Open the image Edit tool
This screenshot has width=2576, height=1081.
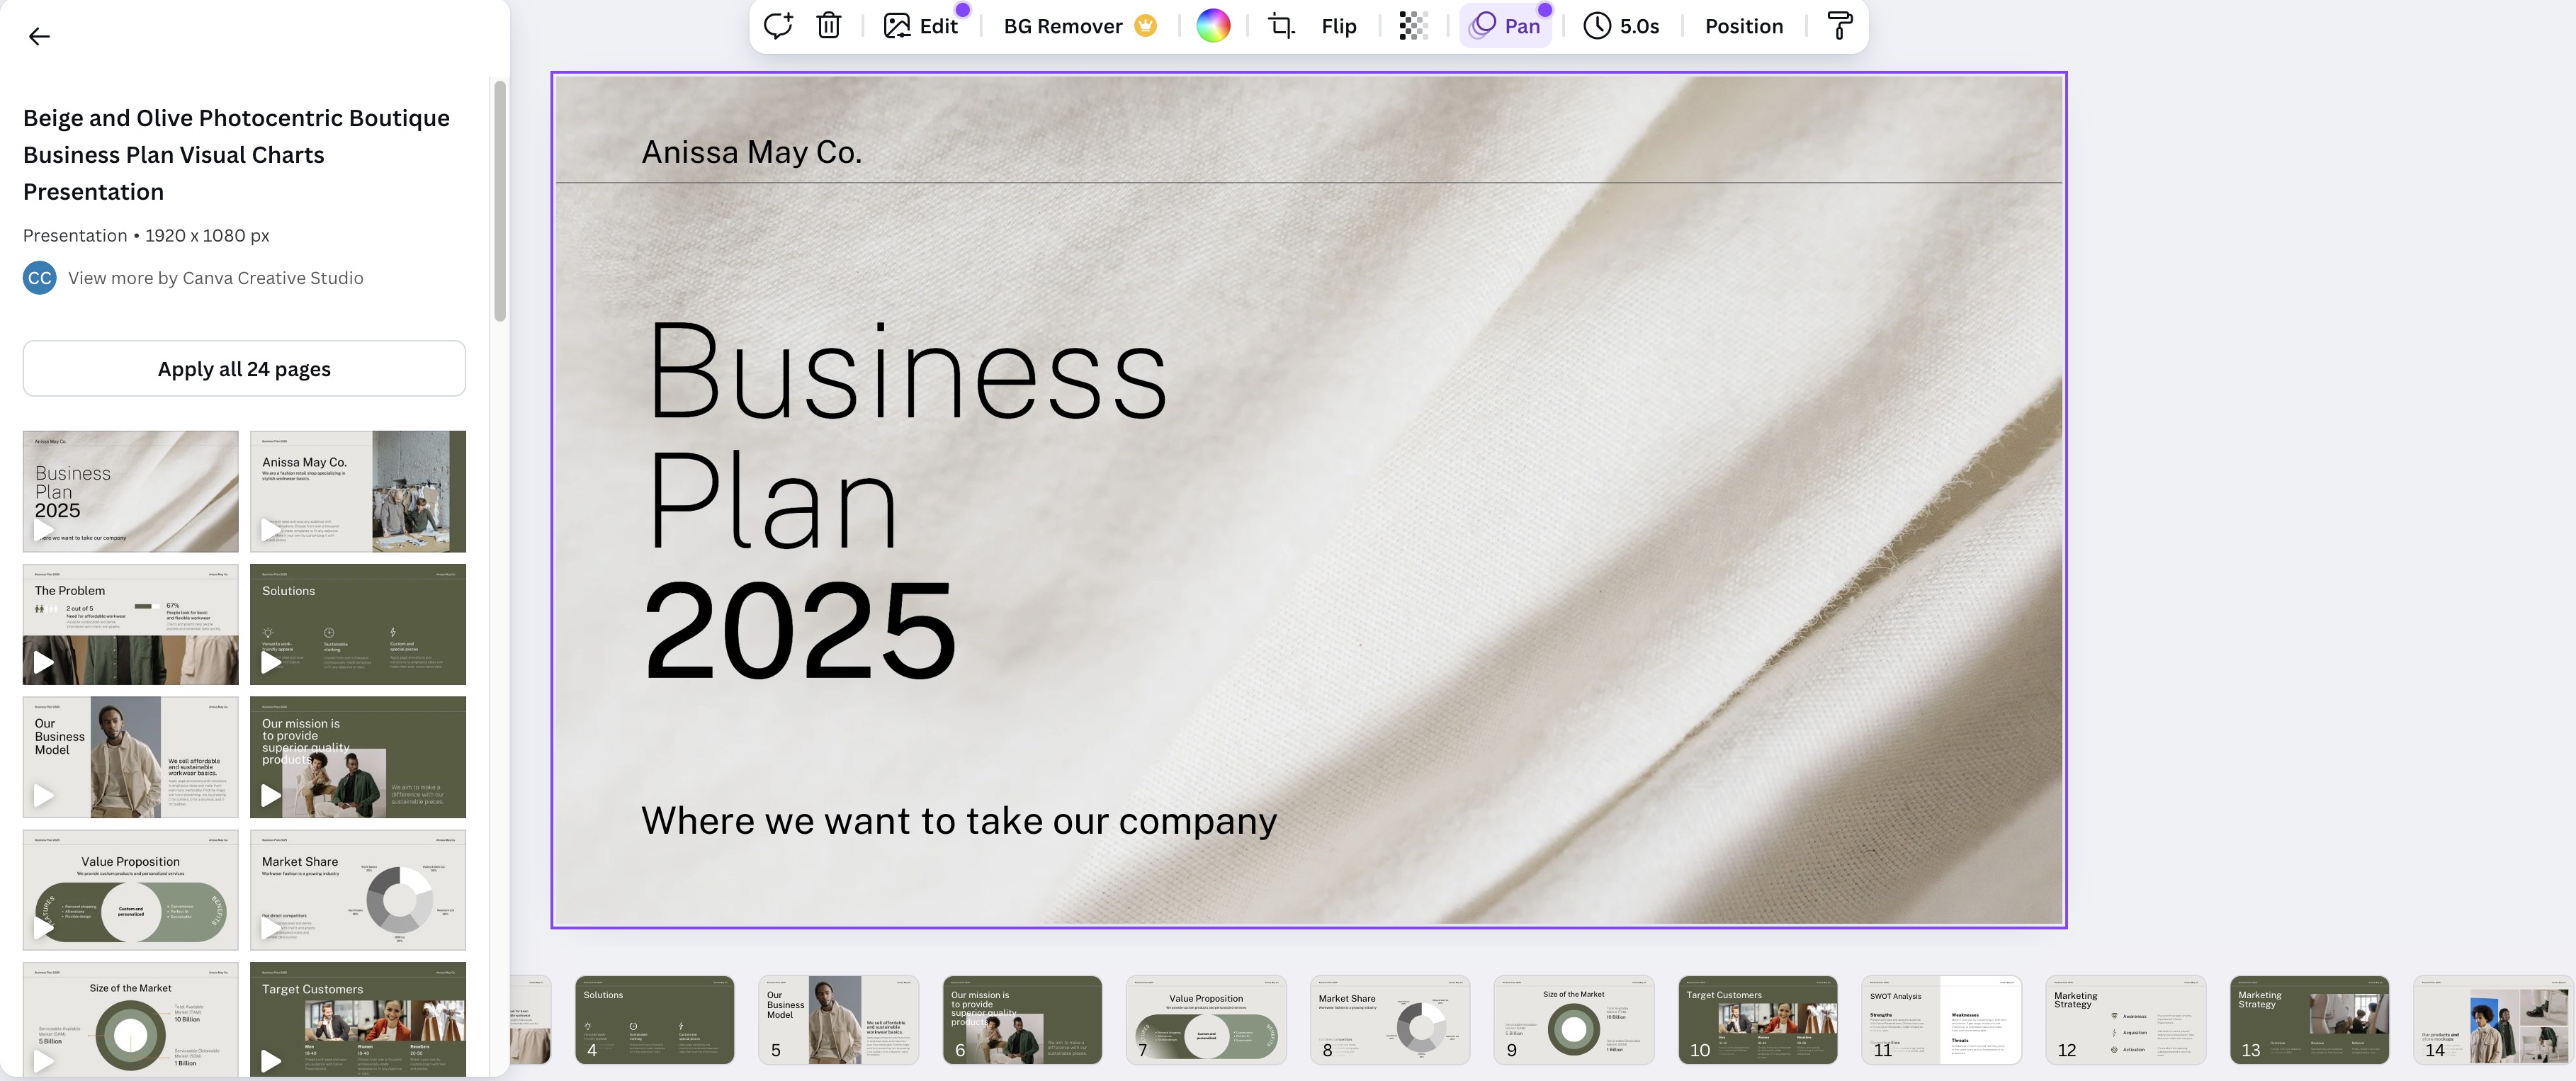[921, 26]
